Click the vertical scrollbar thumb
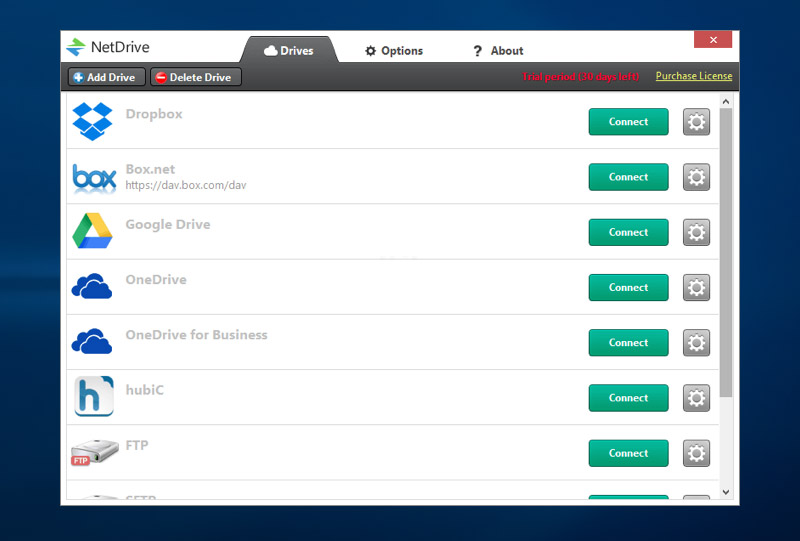Image resolution: width=800 pixels, height=541 pixels. click(x=726, y=253)
